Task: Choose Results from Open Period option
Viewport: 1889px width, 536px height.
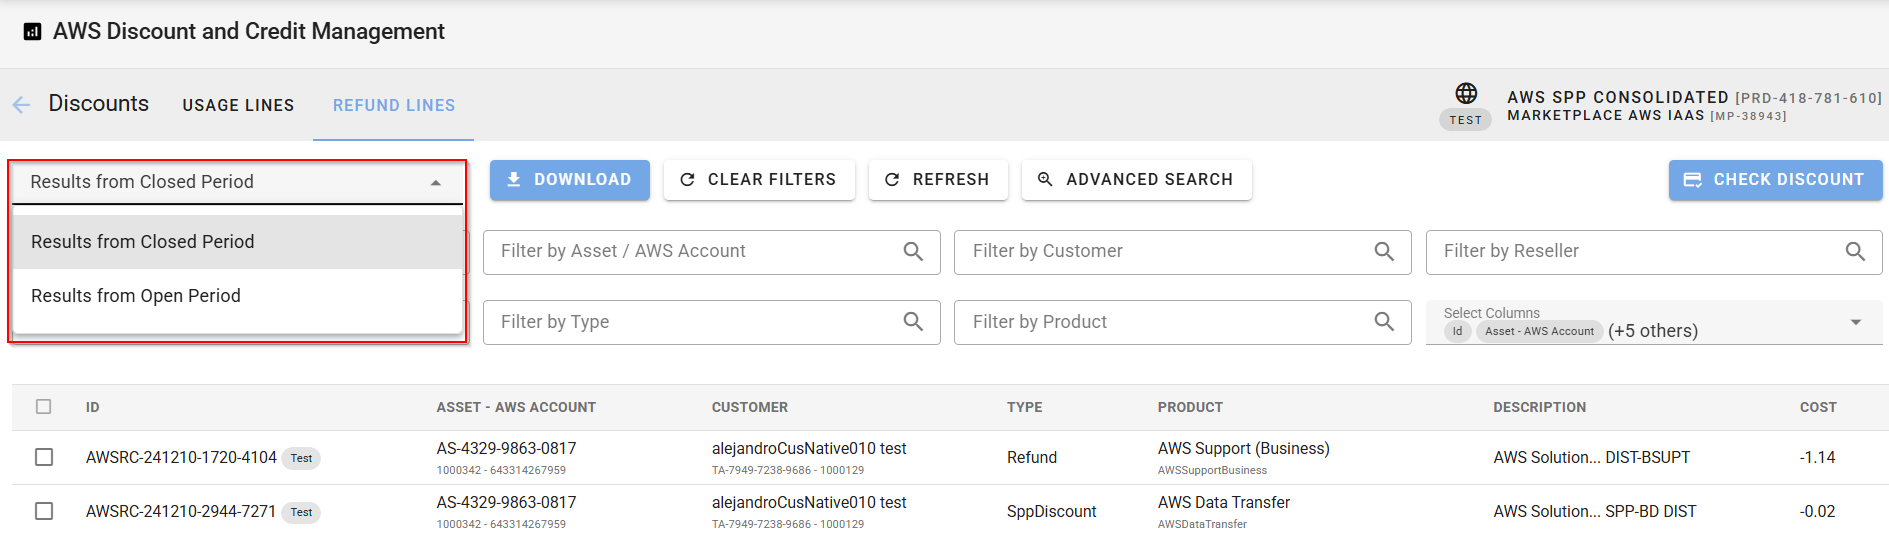Action: (136, 296)
